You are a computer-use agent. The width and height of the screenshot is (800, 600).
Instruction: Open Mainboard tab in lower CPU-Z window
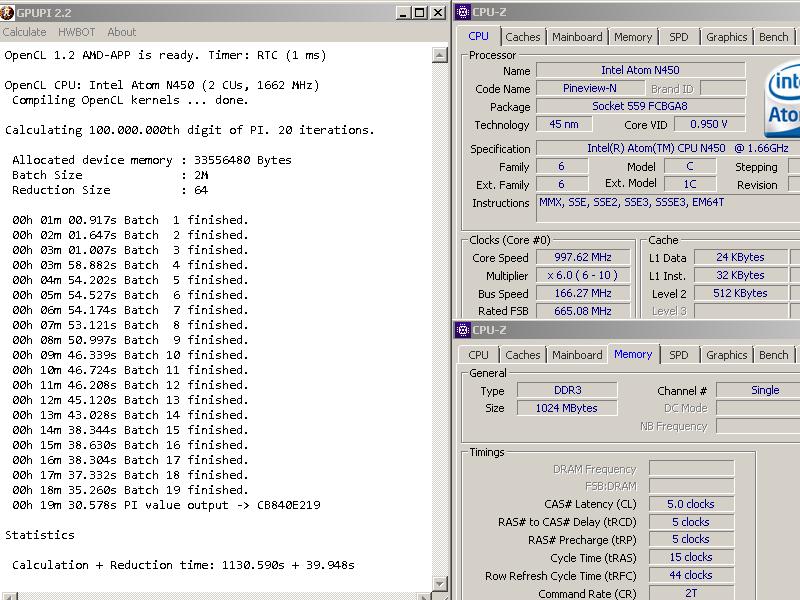[577, 355]
